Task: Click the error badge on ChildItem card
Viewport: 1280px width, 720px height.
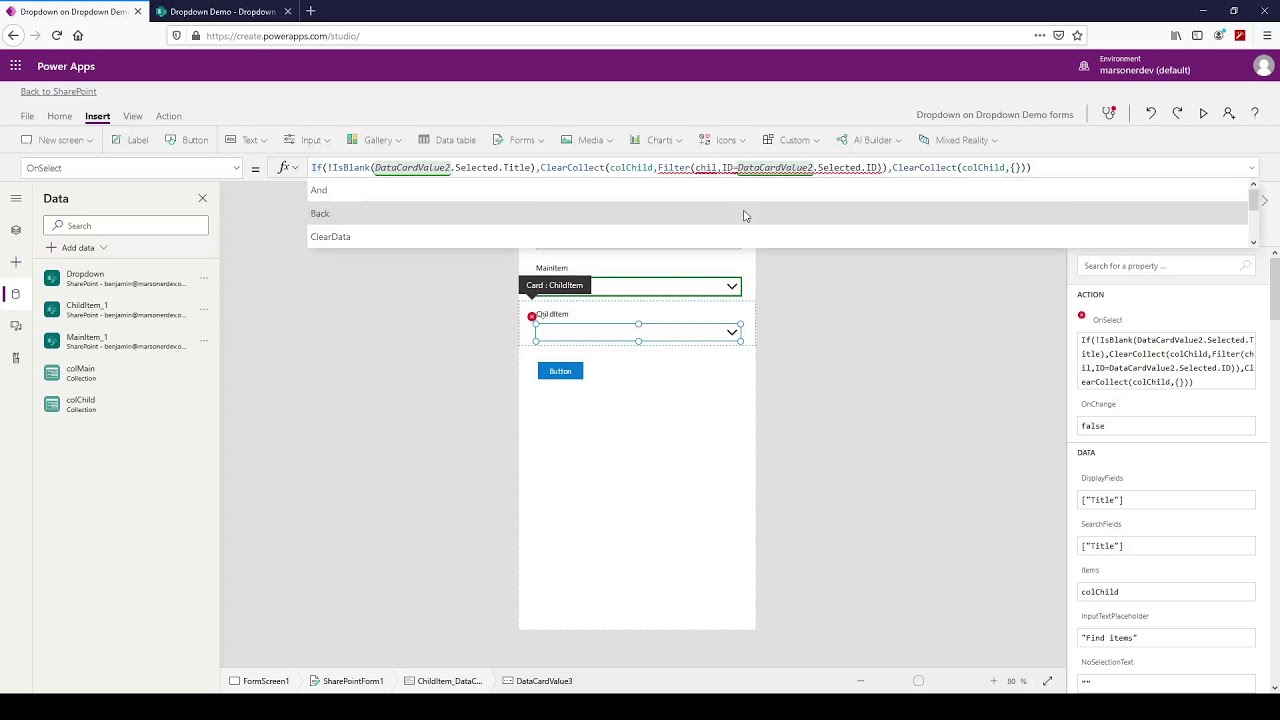Action: [532, 317]
